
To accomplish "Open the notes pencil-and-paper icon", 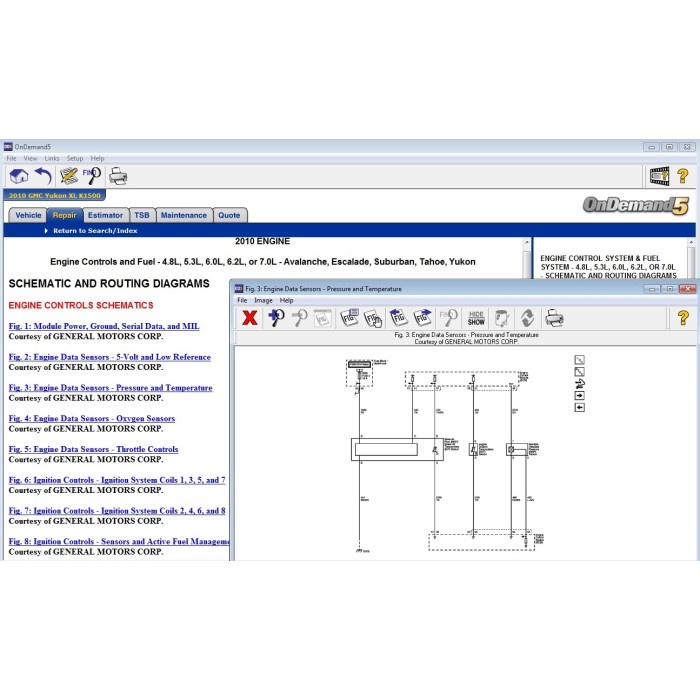I will pyautogui.click(x=69, y=176).
